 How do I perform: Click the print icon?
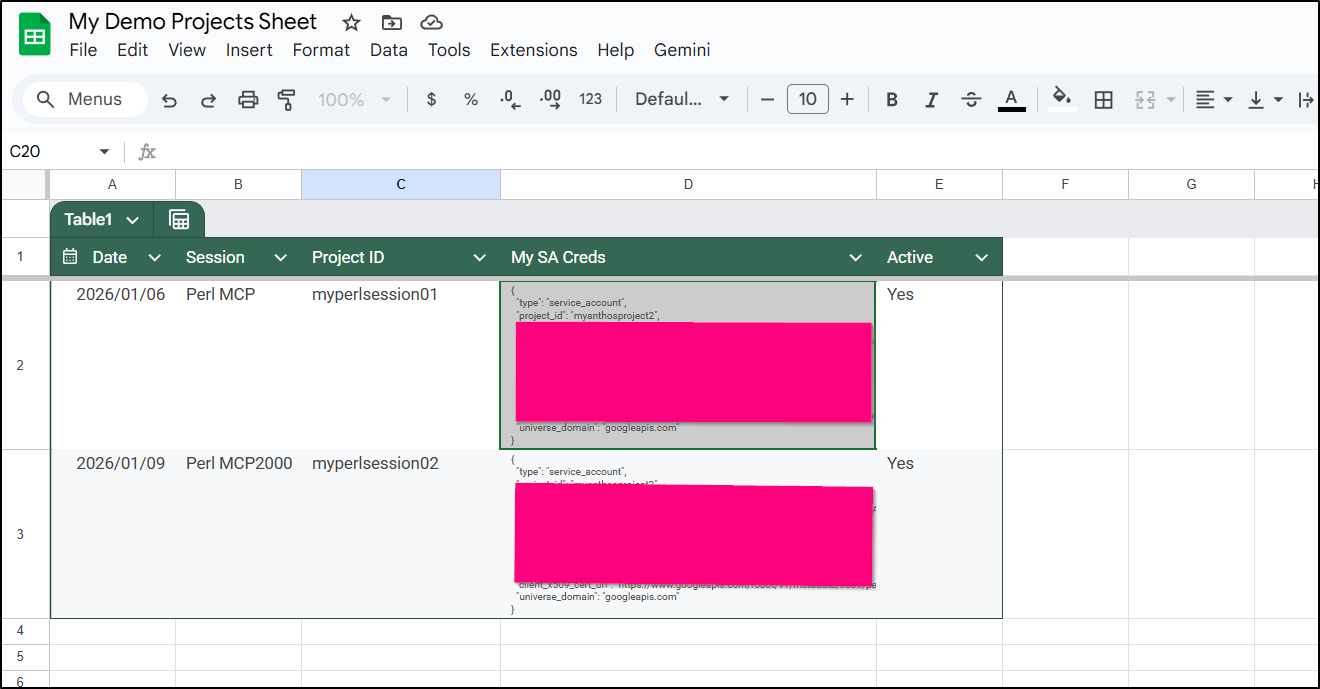248,99
